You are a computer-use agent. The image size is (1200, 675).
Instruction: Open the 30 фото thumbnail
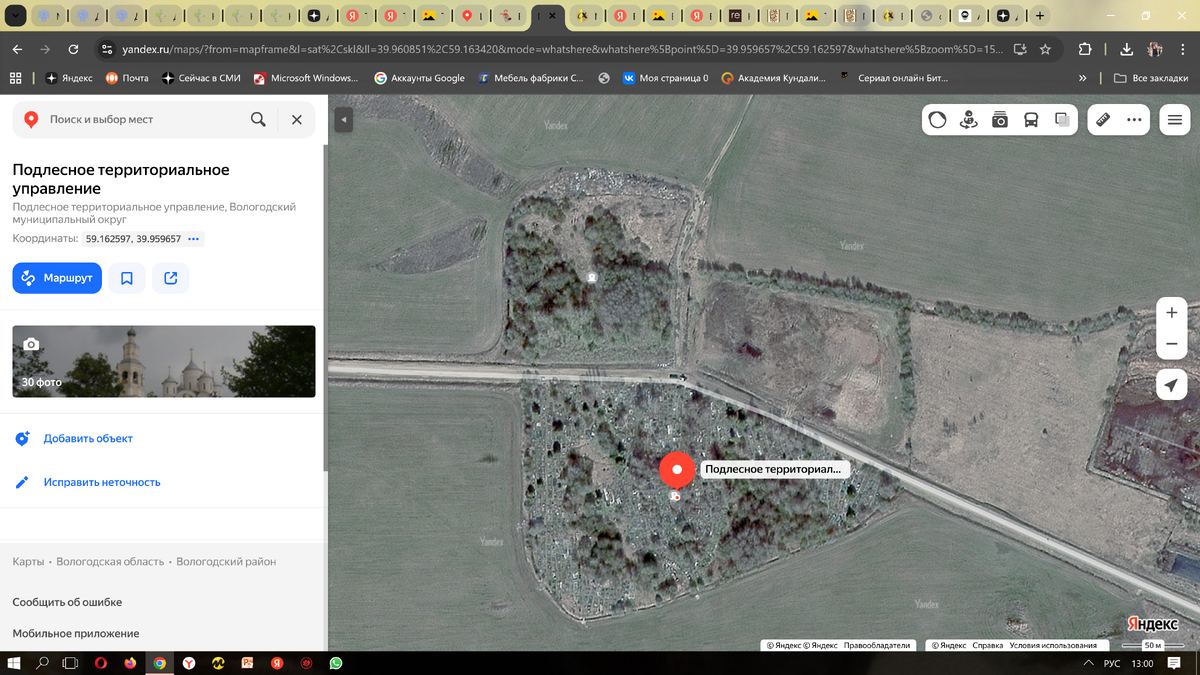(x=164, y=361)
